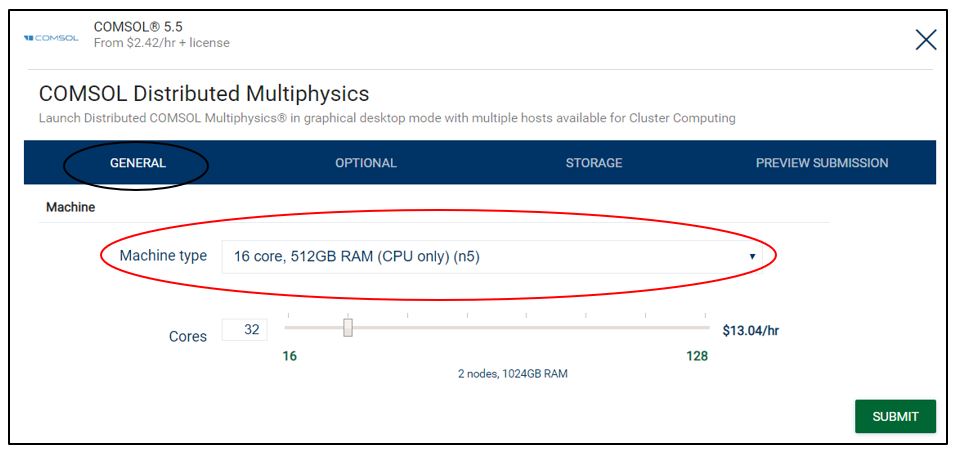Image resolution: width=959 pixels, height=452 pixels.
Task: Click the Cores number input field
Action: pos(245,330)
